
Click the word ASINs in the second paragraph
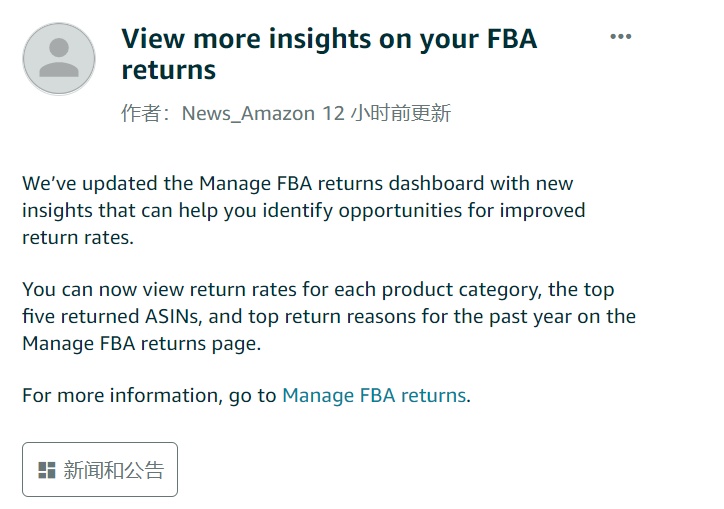[x=174, y=316]
